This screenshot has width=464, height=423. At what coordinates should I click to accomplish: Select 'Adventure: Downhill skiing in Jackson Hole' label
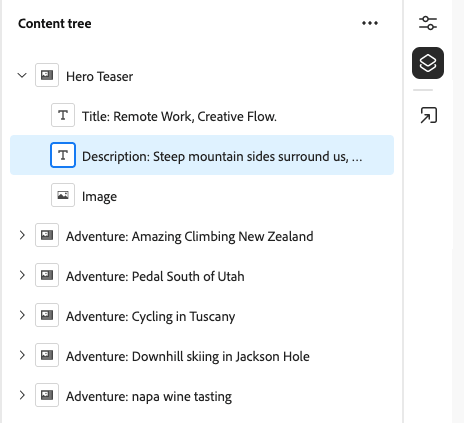[188, 356]
